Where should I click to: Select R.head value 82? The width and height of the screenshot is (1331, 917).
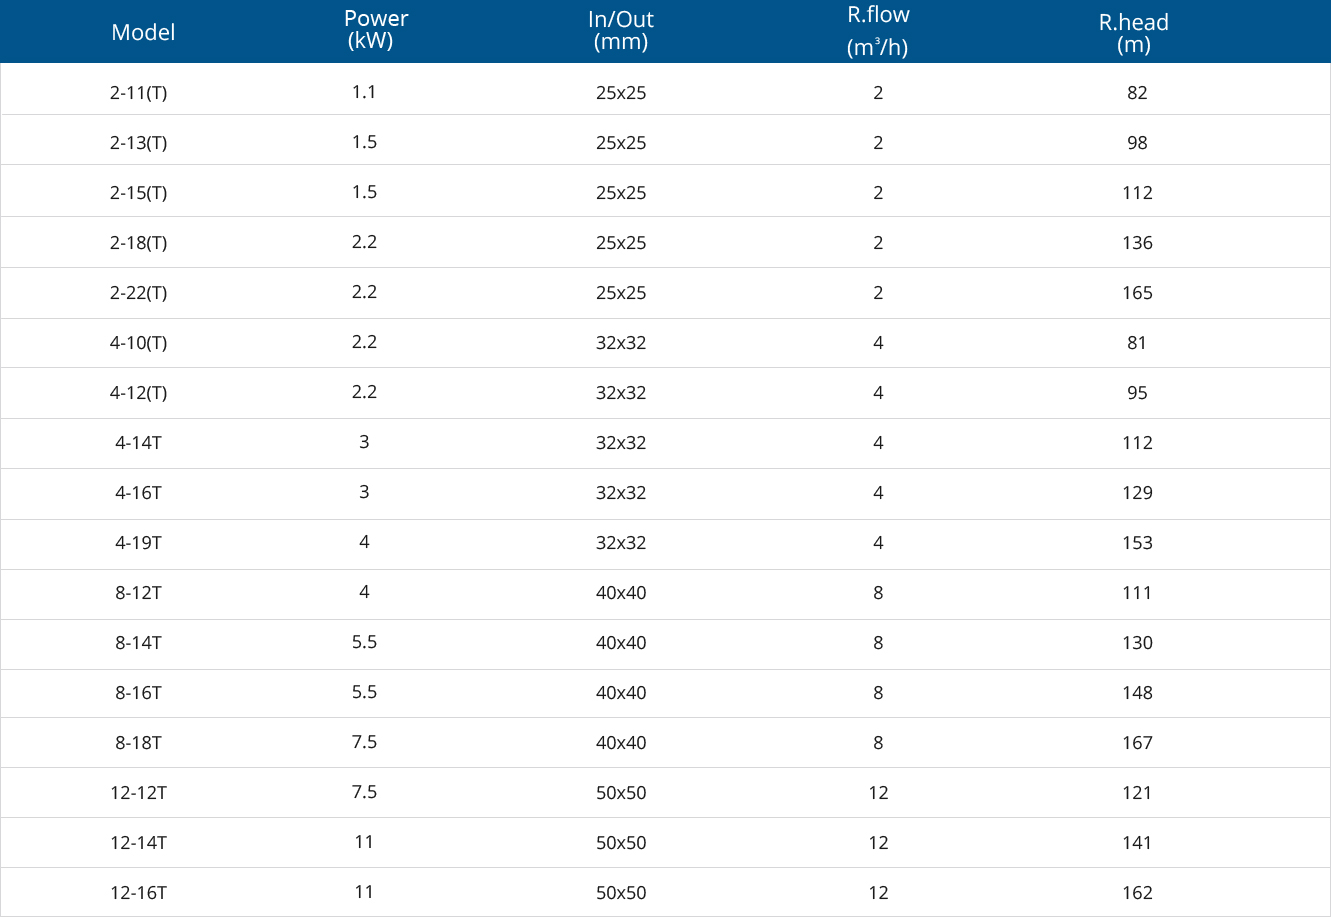[x=1137, y=93]
